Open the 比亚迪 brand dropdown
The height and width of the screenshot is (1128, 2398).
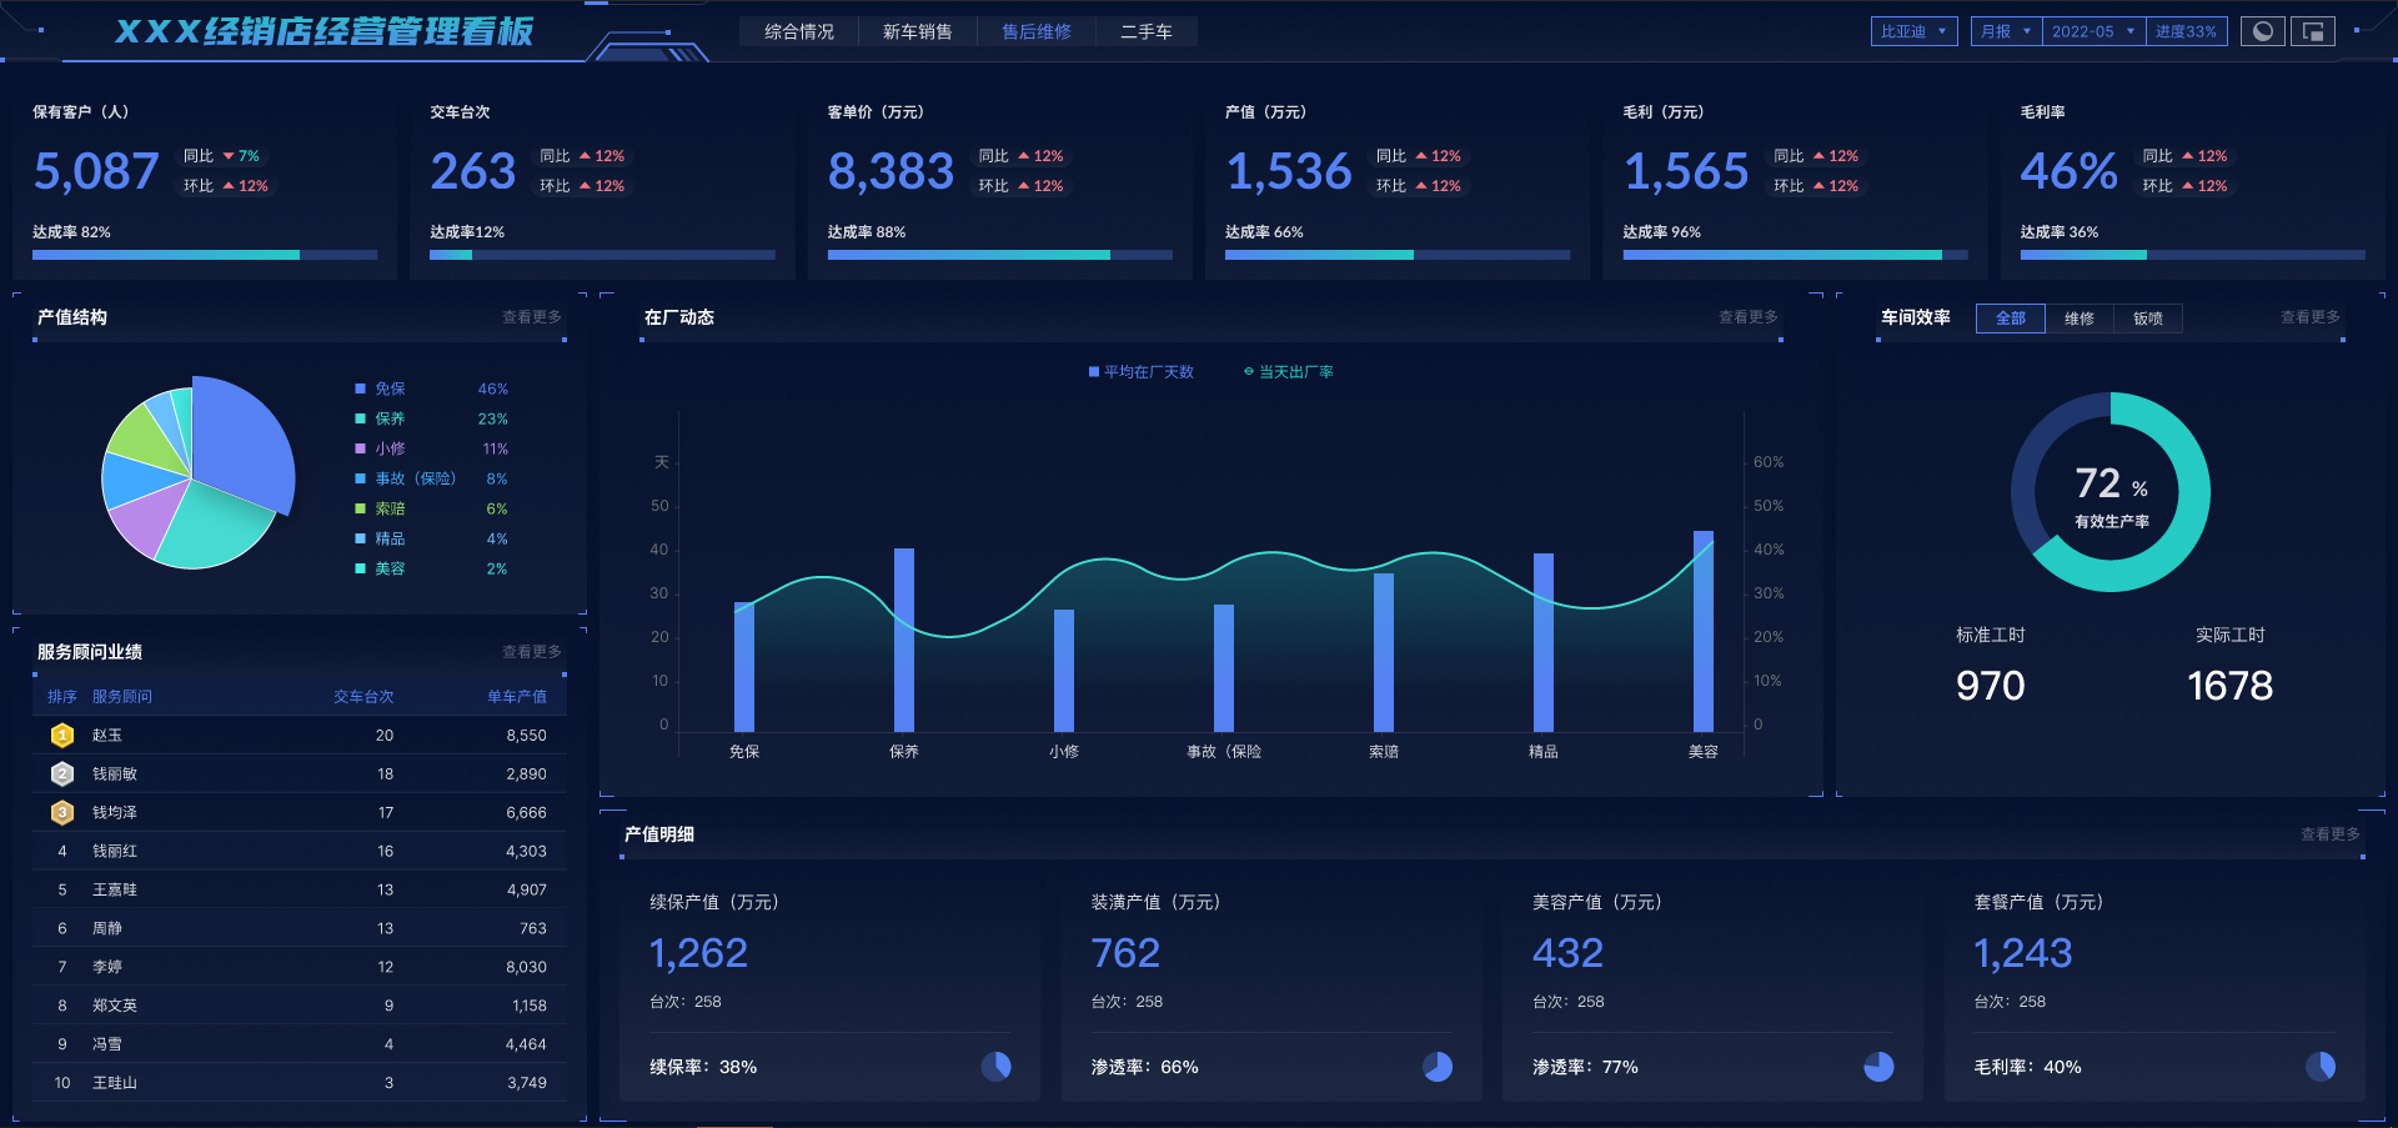coord(1913,32)
